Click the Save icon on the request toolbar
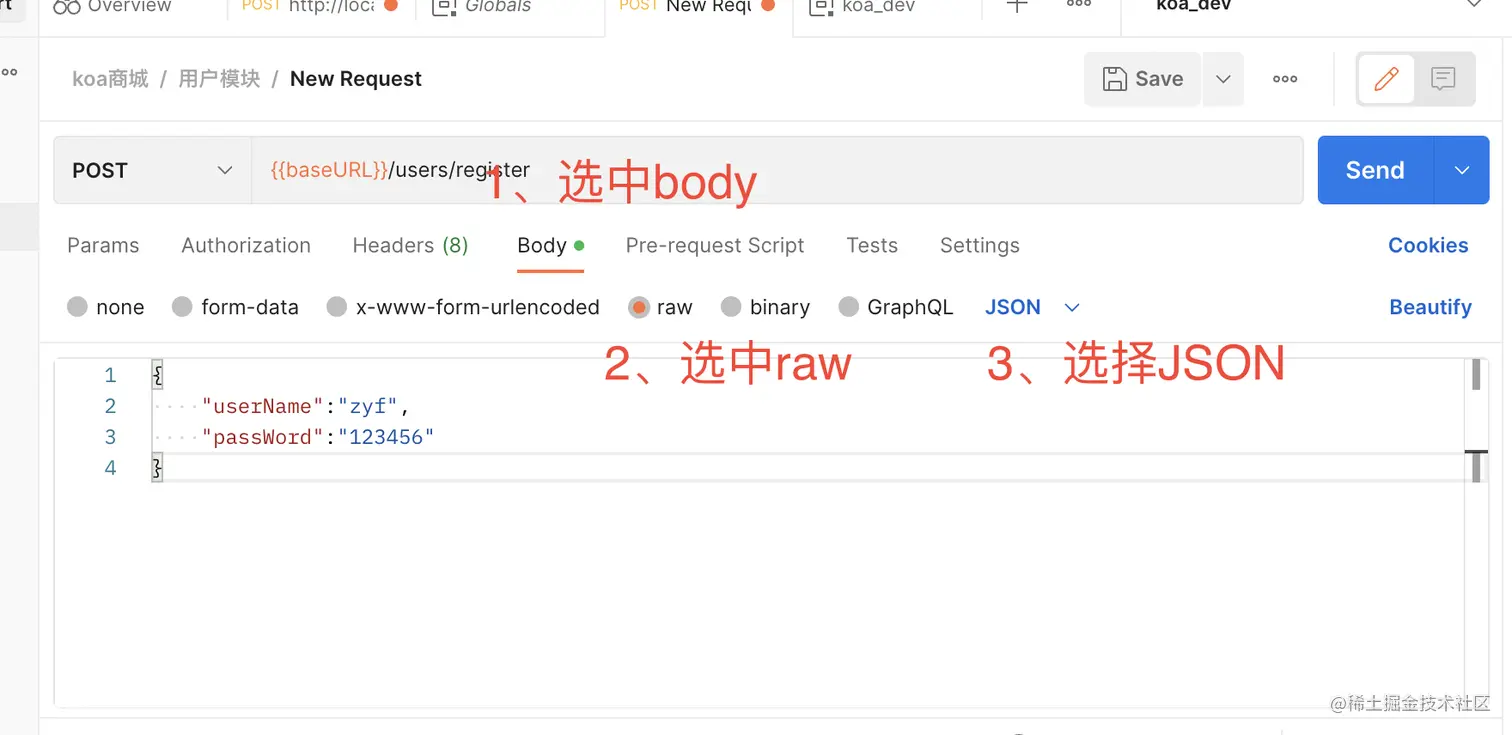1512x735 pixels. (1113, 78)
